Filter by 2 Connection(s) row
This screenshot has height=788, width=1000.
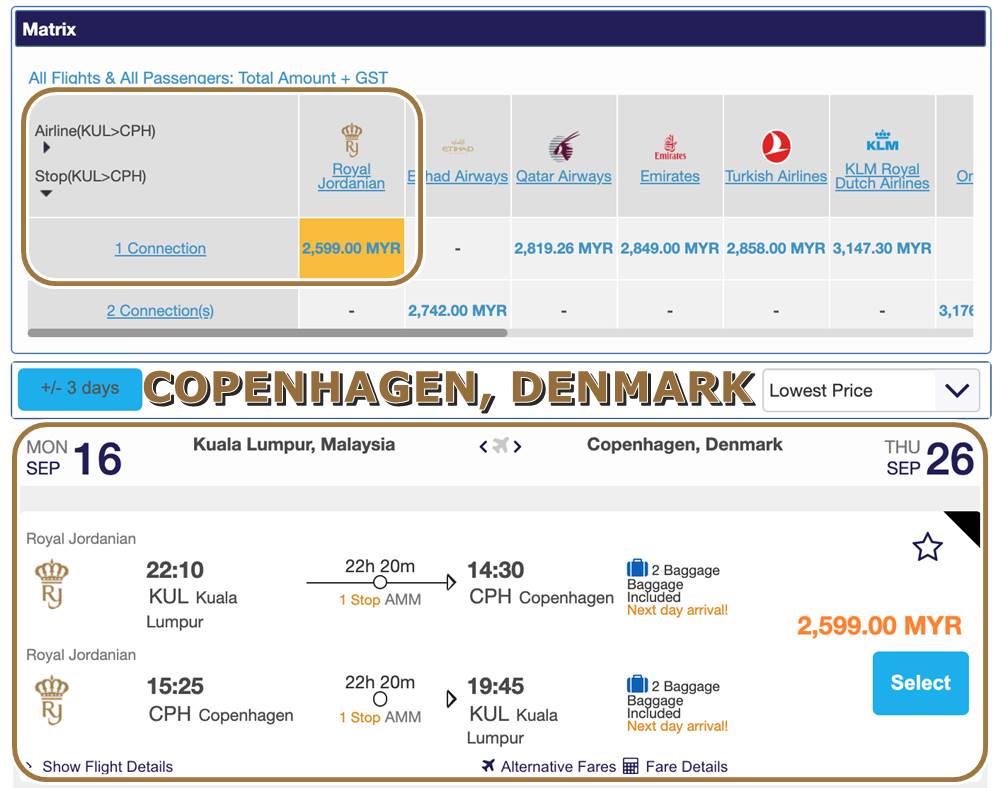click(160, 311)
